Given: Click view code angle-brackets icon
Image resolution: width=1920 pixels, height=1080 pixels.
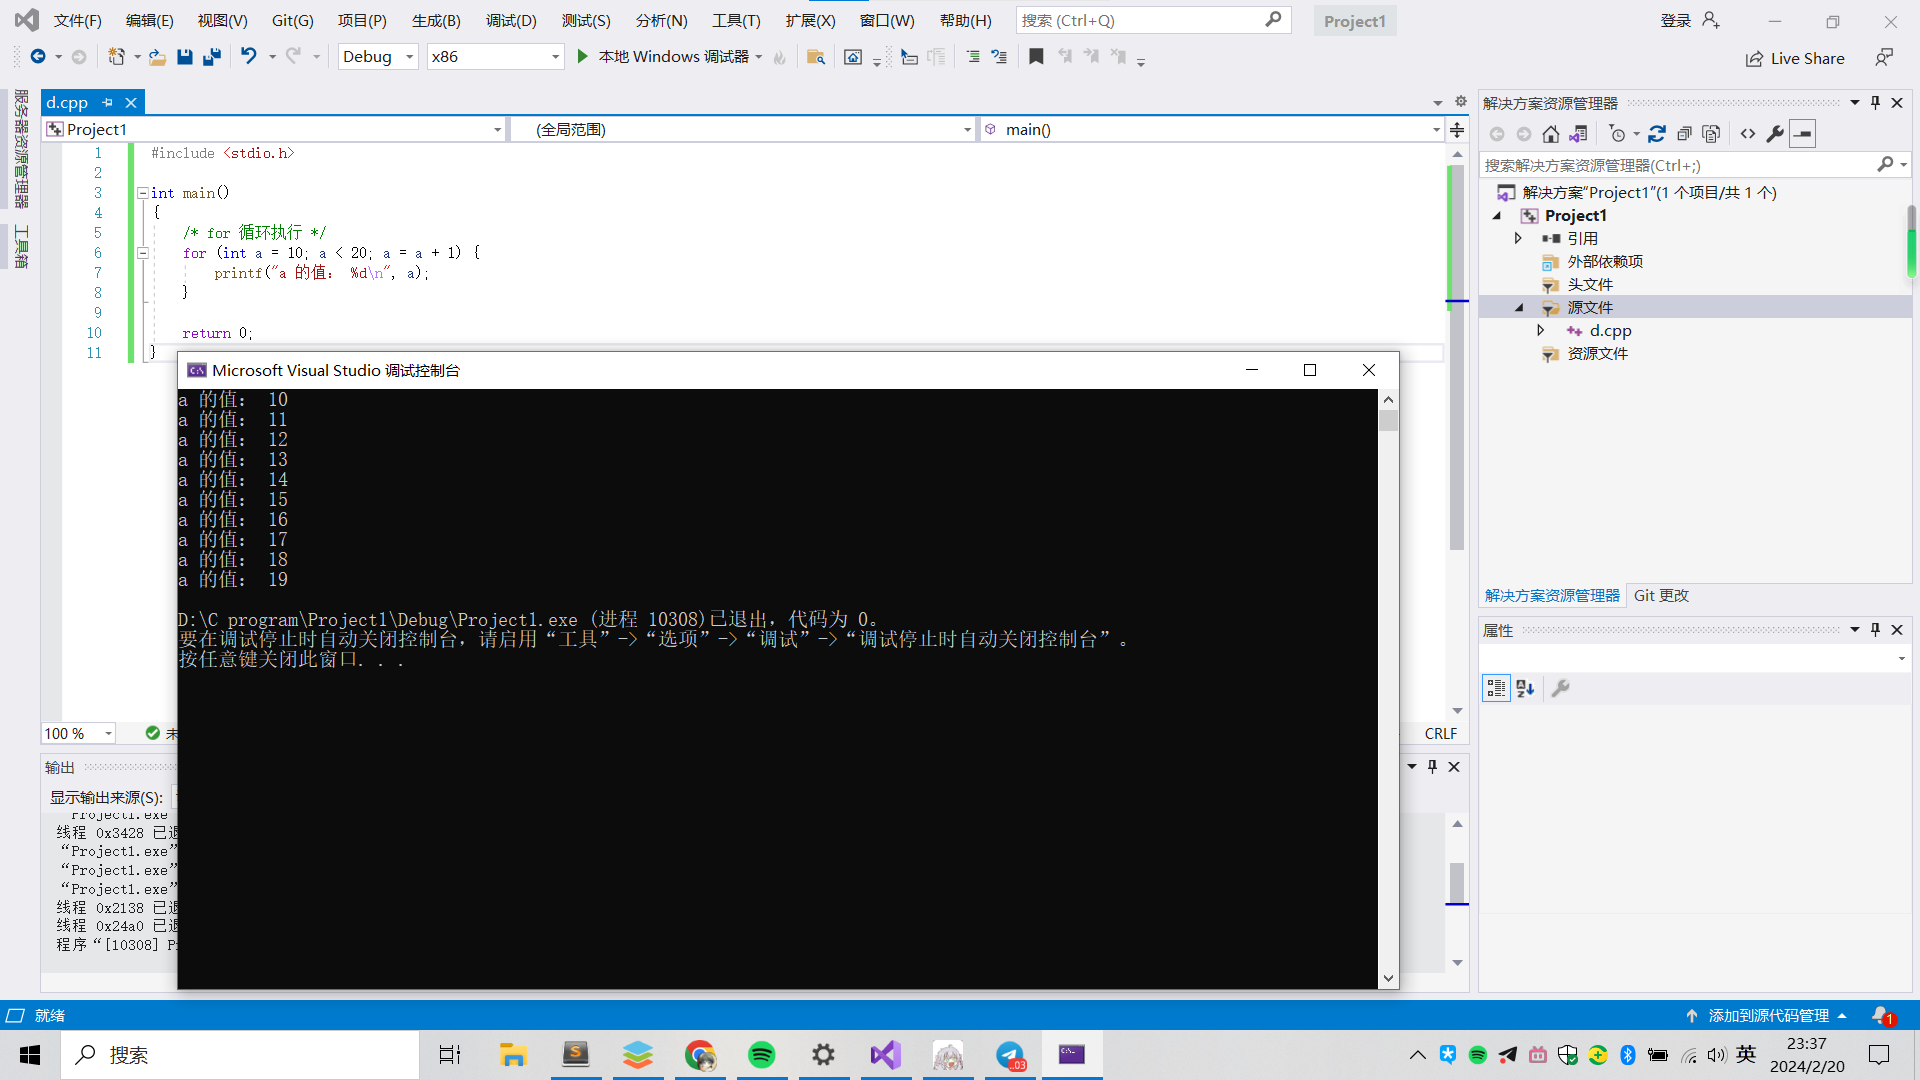Looking at the screenshot, I should [1748, 134].
